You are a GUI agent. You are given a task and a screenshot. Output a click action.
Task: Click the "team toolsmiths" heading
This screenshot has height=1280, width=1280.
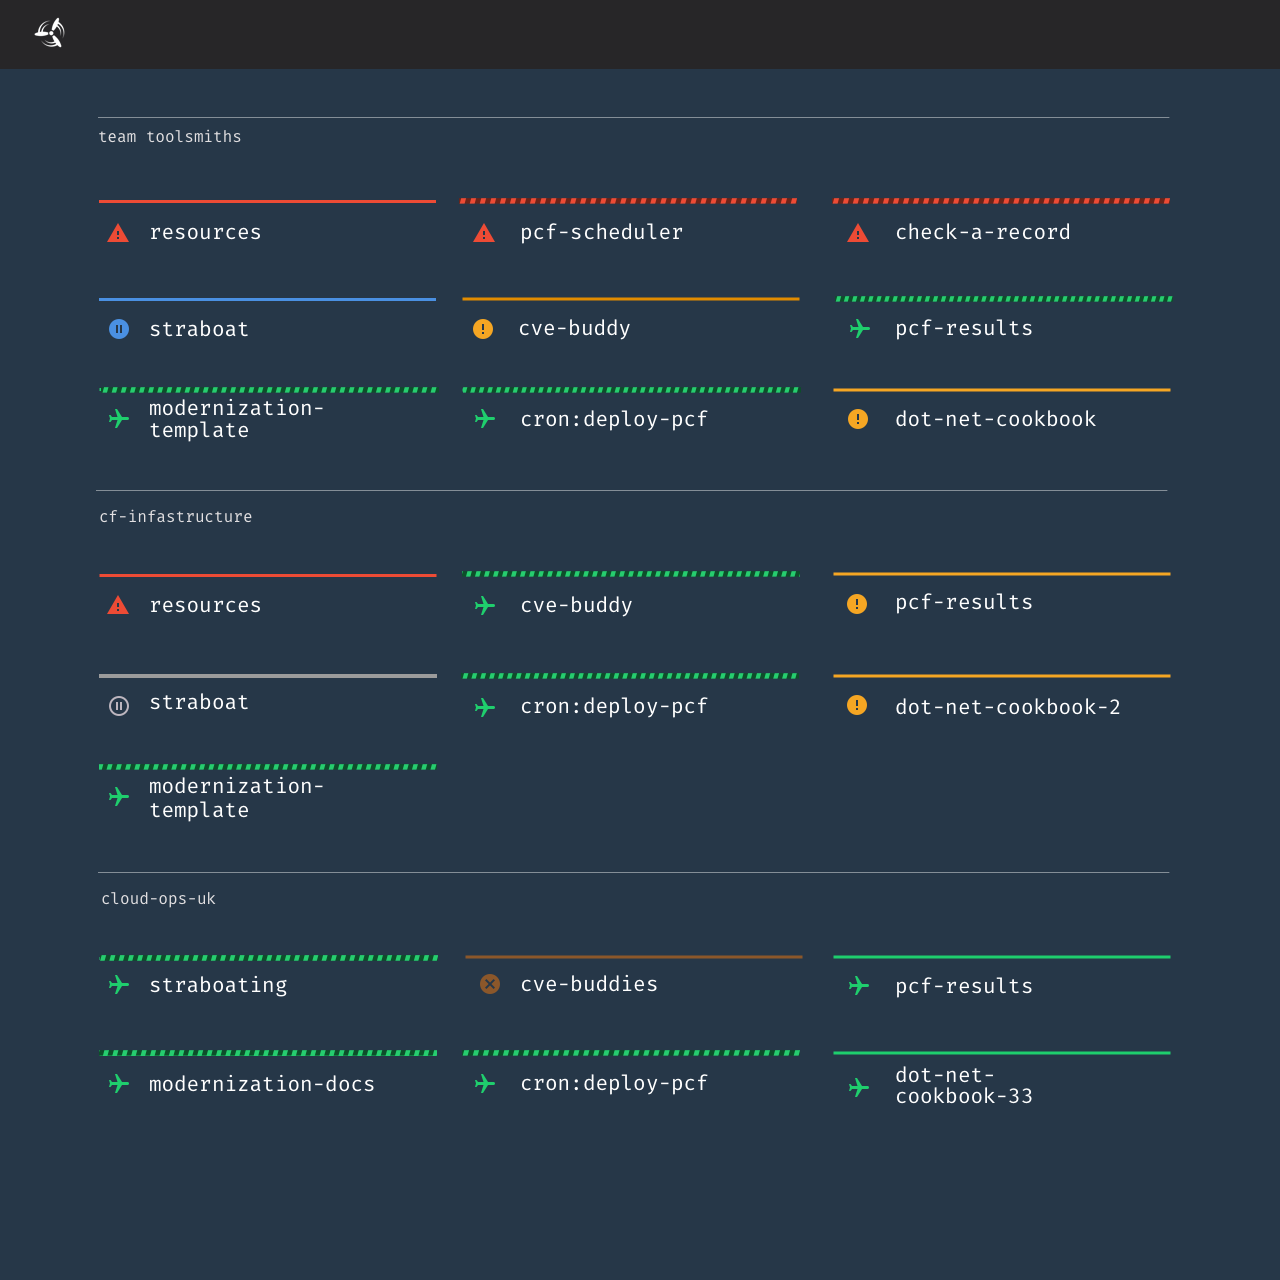point(170,137)
